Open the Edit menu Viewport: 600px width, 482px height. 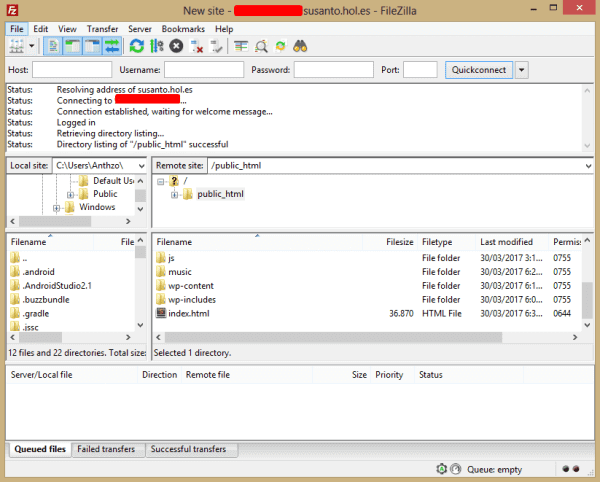pyautogui.click(x=40, y=29)
